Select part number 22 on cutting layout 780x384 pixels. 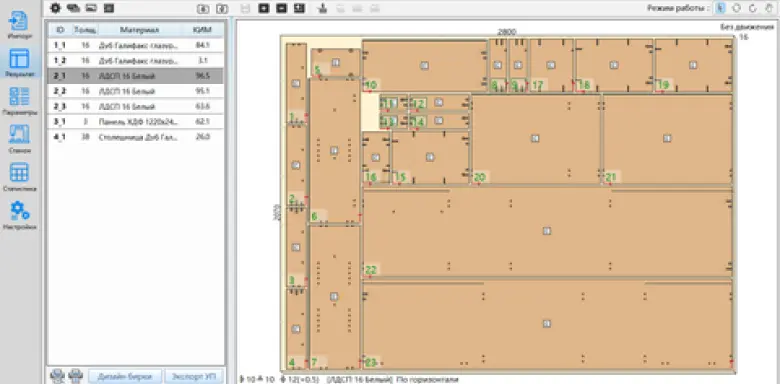click(371, 270)
